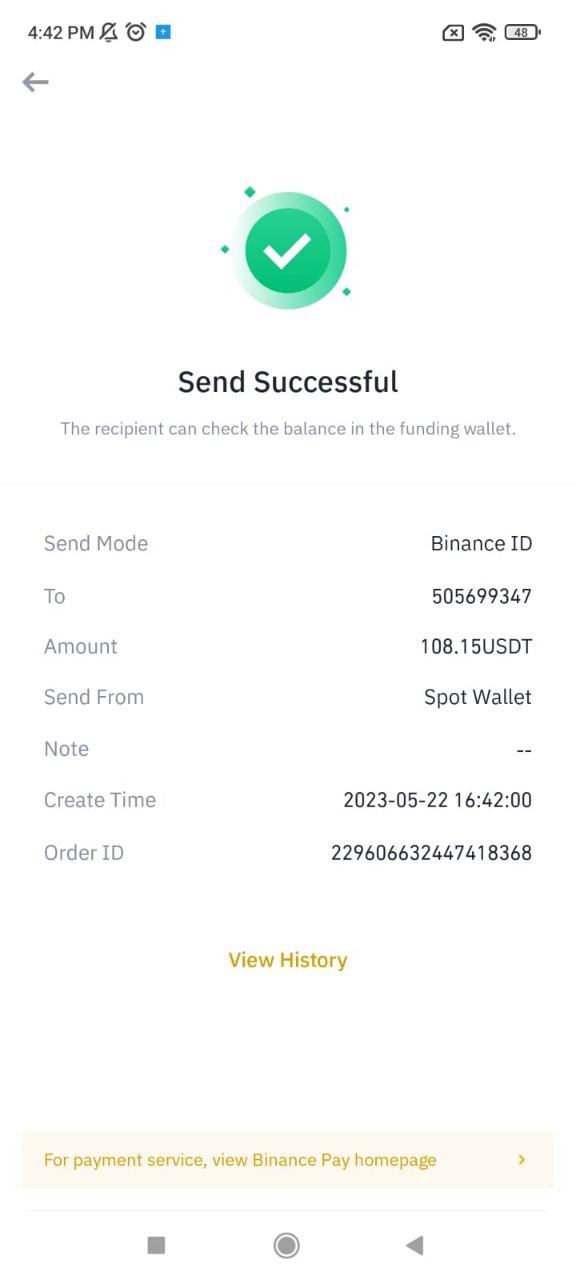The image size is (576, 1280).
Task: Open chevron on Binance Pay banner
Action: click(522, 1160)
